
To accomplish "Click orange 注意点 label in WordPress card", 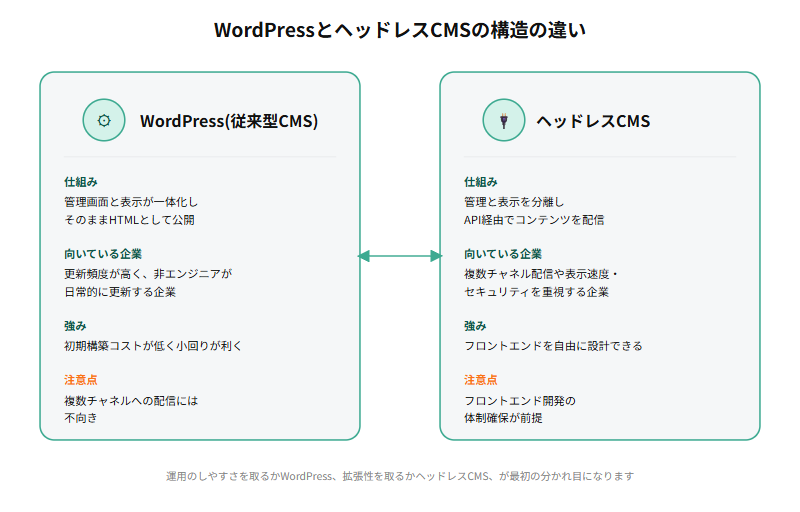I will click(81, 380).
